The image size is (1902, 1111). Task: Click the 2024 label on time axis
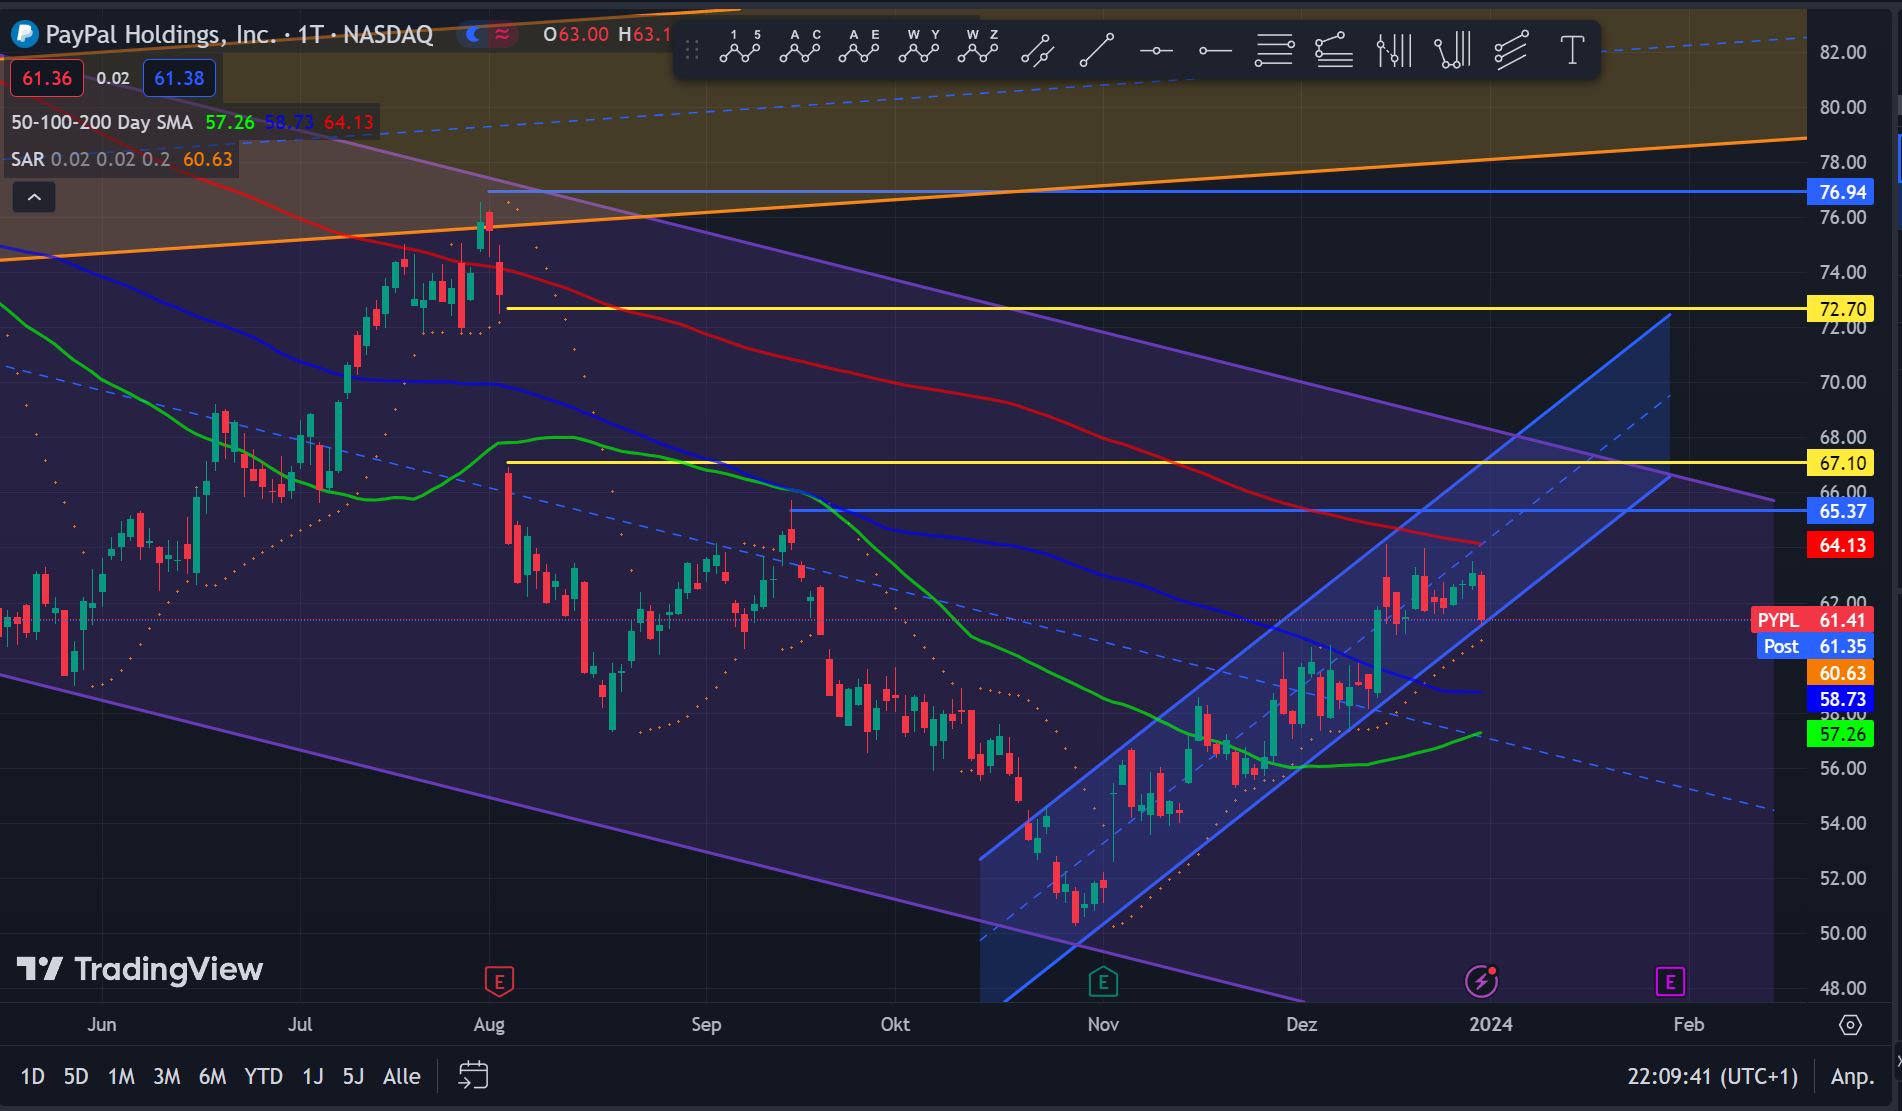tap(1490, 1024)
